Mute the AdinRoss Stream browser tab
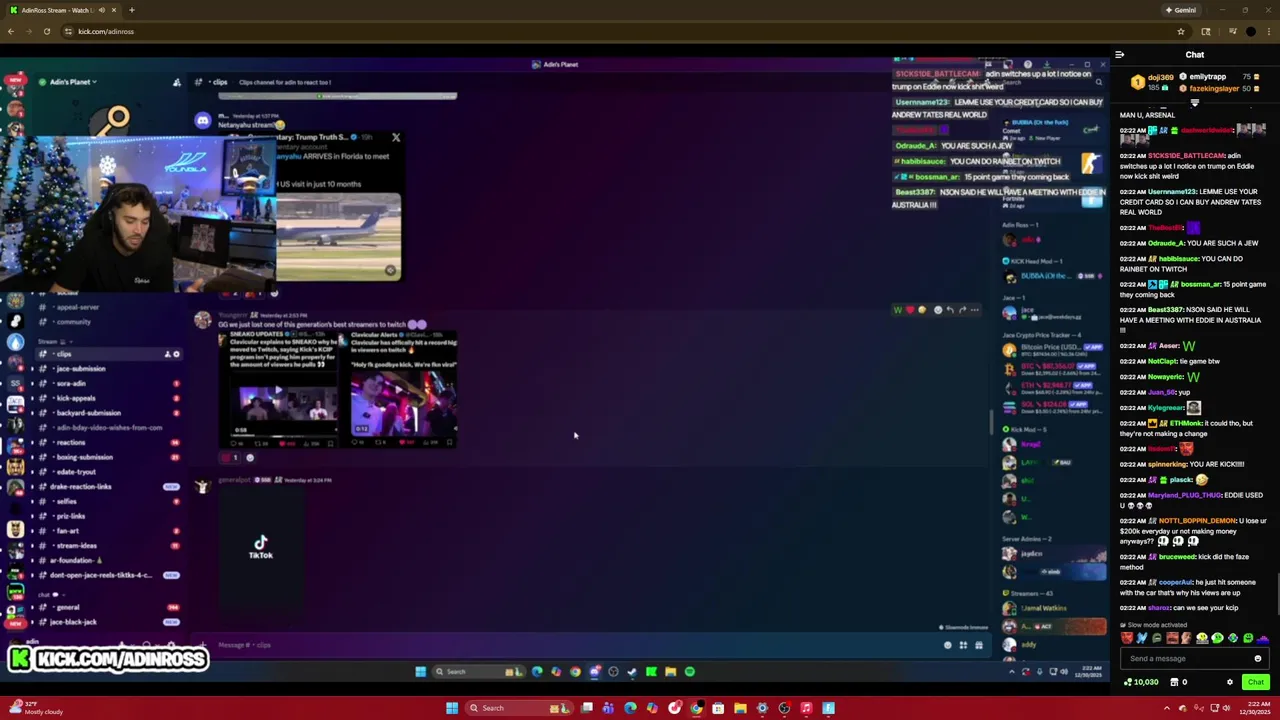Image resolution: width=1280 pixels, height=720 pixels. tap(101, 10)
